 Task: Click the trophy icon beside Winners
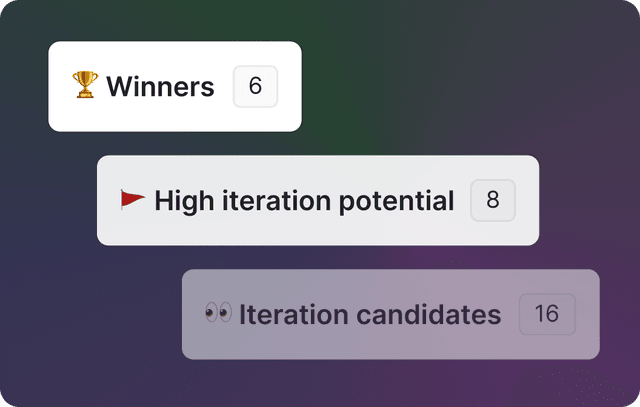[x=85, y=86]
